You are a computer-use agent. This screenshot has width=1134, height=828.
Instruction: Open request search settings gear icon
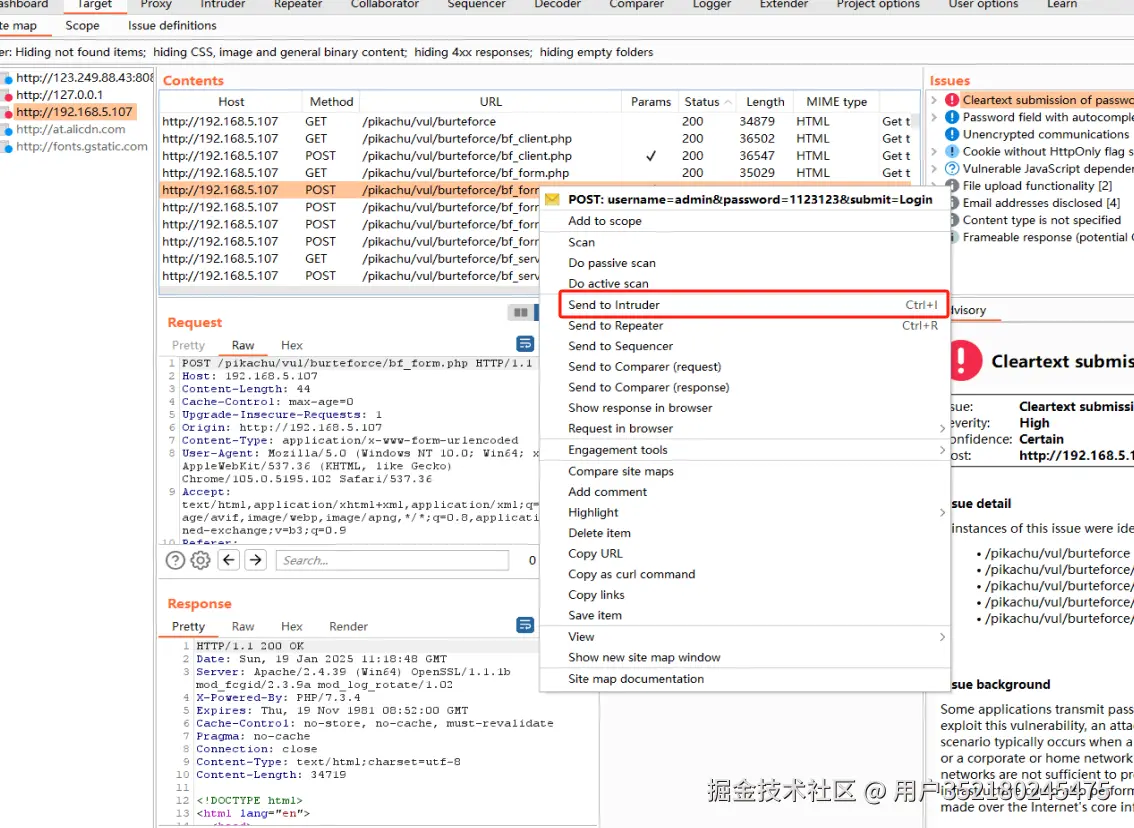point(200,560)
